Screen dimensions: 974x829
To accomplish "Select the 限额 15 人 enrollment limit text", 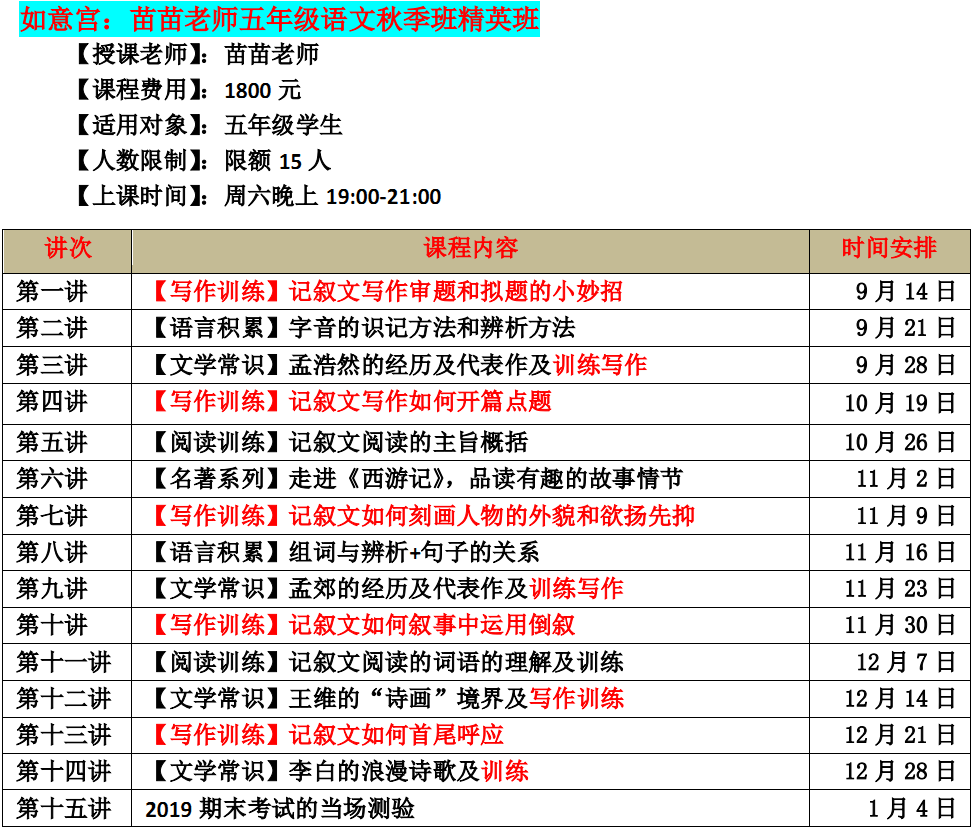I will click(x=277, y=160).
